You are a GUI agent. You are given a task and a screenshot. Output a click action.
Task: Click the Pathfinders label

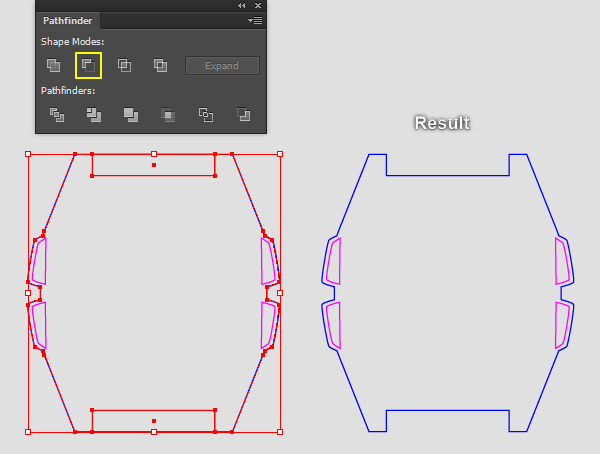click(x=68, y=91)
